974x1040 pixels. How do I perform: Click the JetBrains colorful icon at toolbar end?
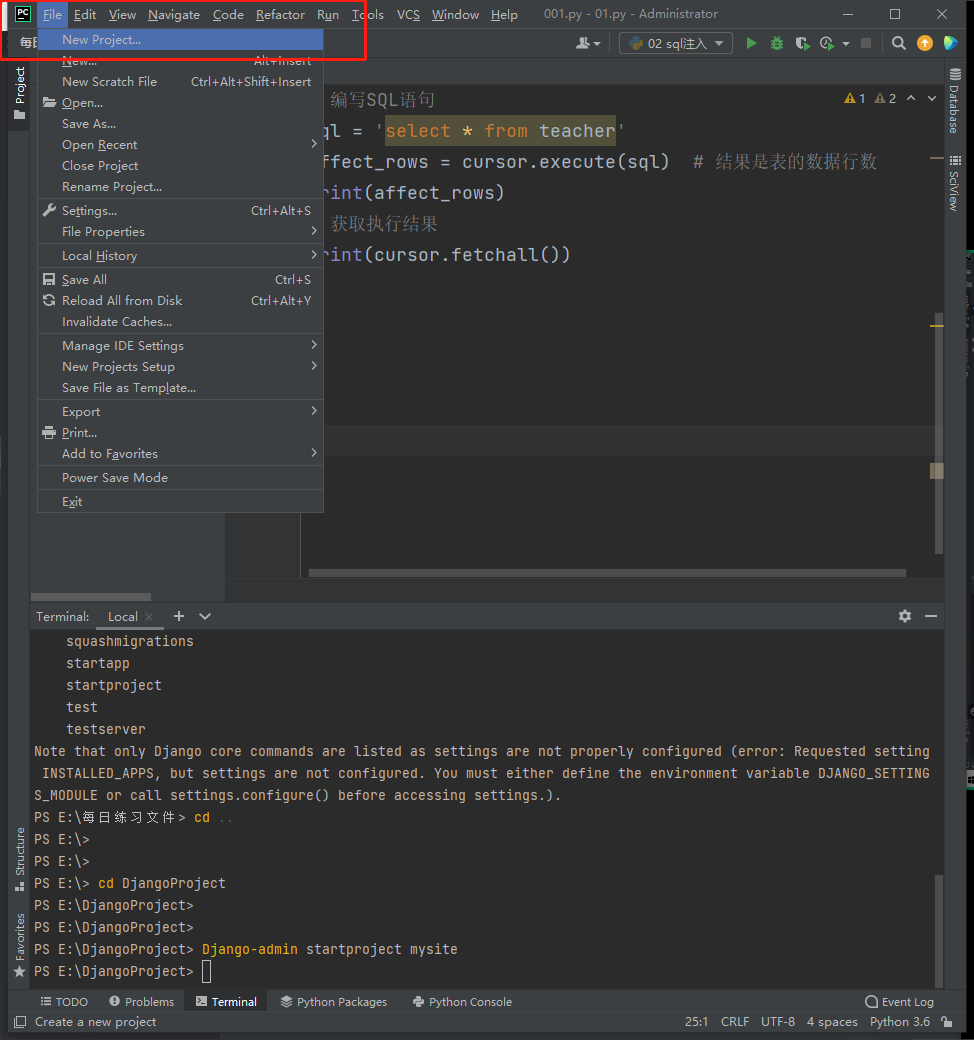coord(951,43)
